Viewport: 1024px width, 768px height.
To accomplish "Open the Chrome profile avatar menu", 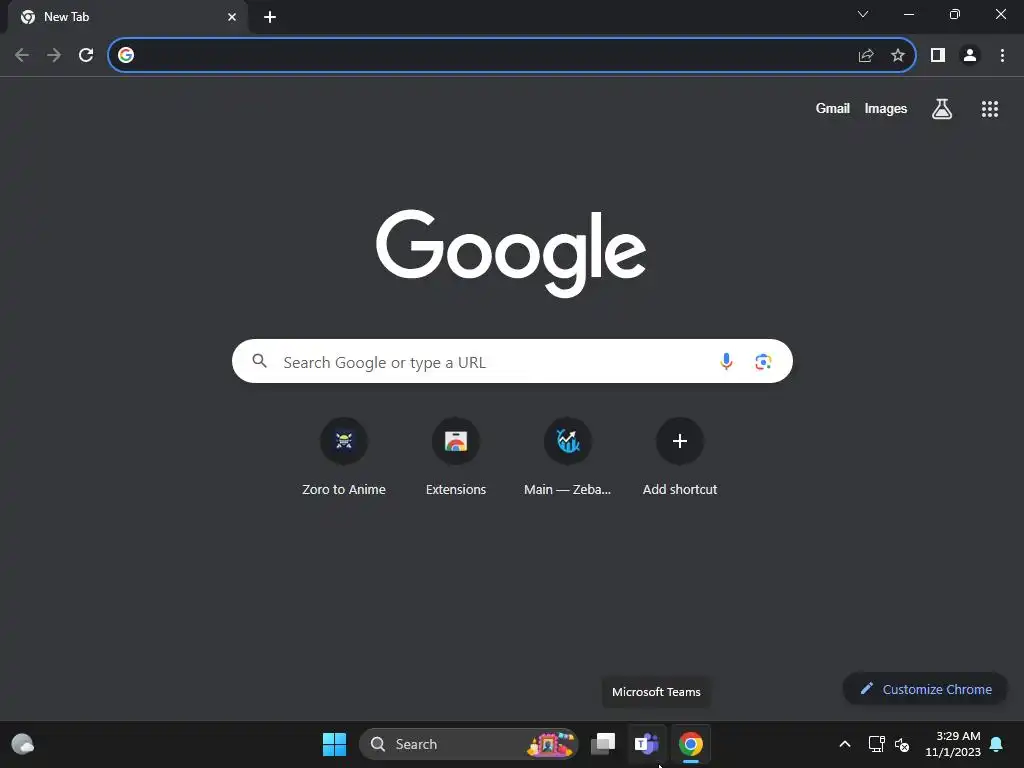I will point(970,56).
